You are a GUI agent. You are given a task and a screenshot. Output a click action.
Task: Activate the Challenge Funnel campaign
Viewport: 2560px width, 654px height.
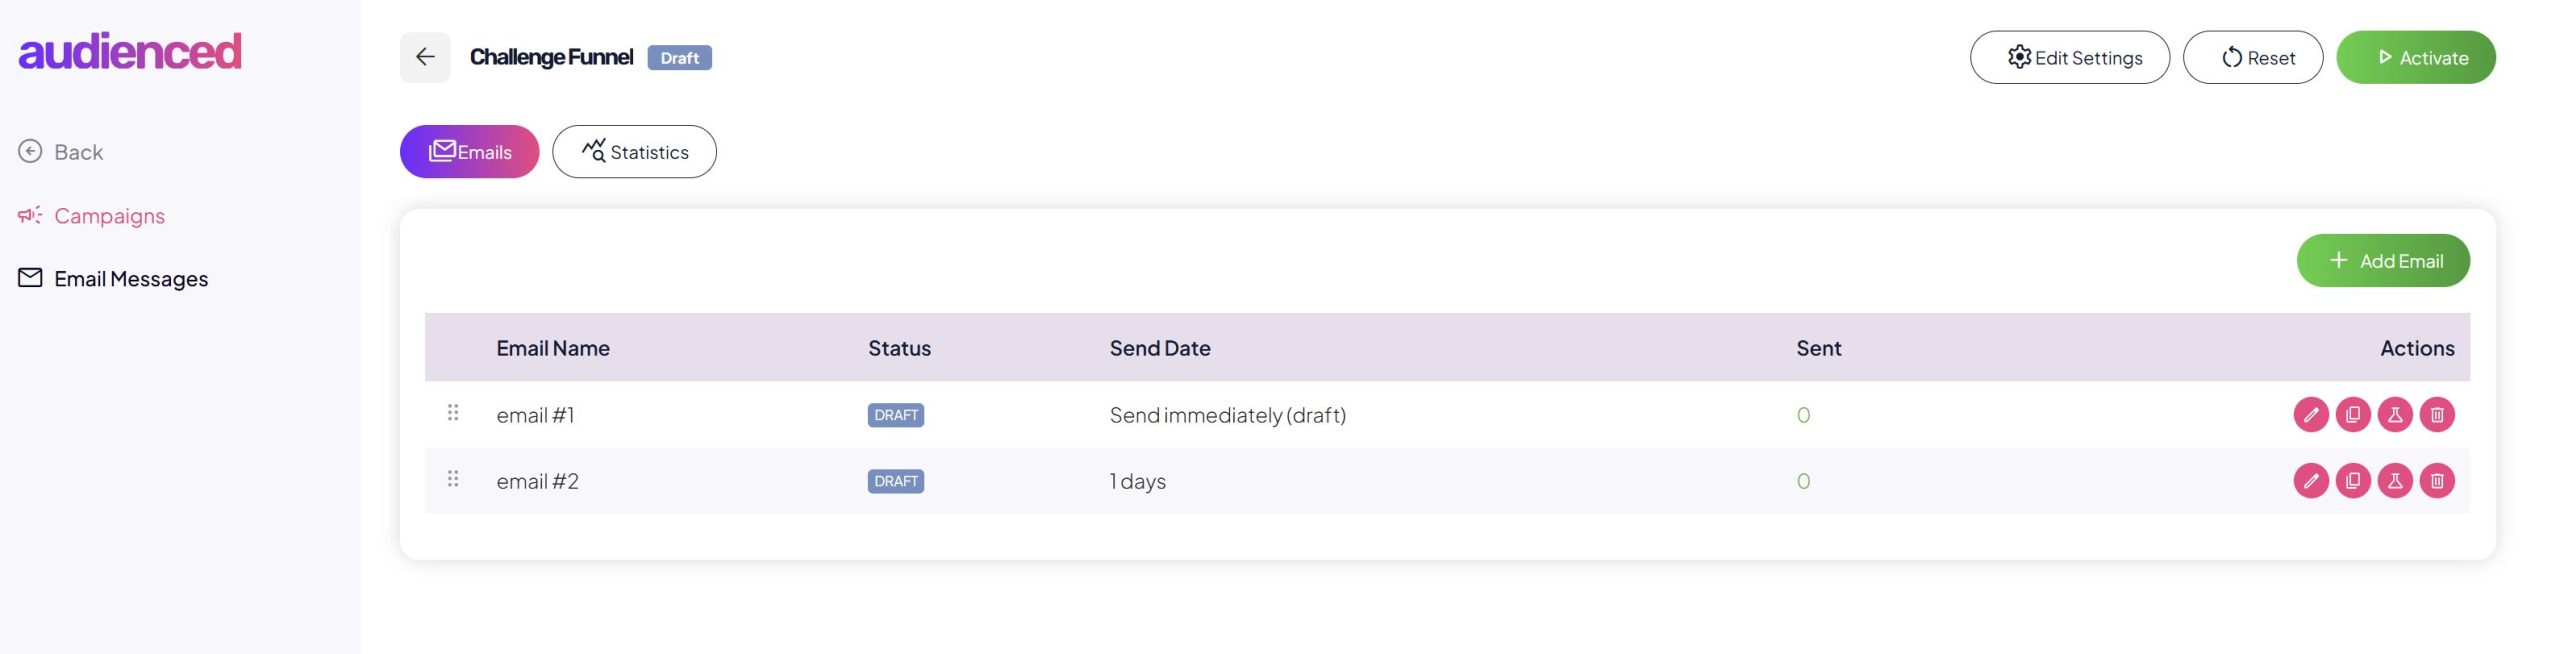click(2415, 58)
